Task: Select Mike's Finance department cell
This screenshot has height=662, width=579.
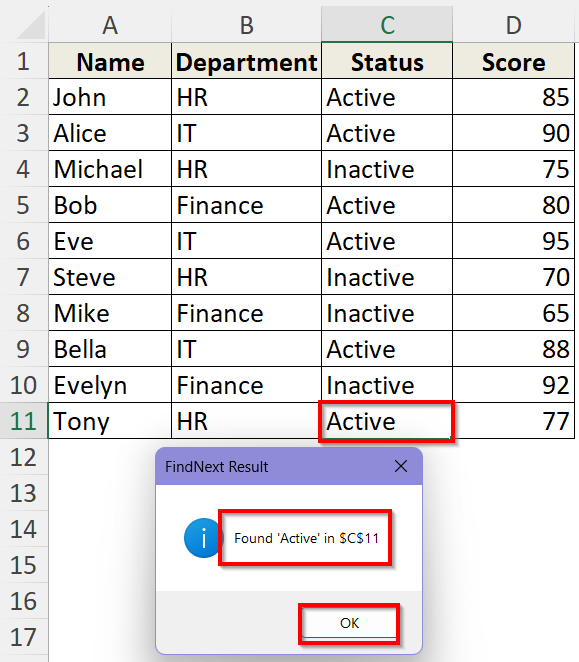Action: pos(246,313)
